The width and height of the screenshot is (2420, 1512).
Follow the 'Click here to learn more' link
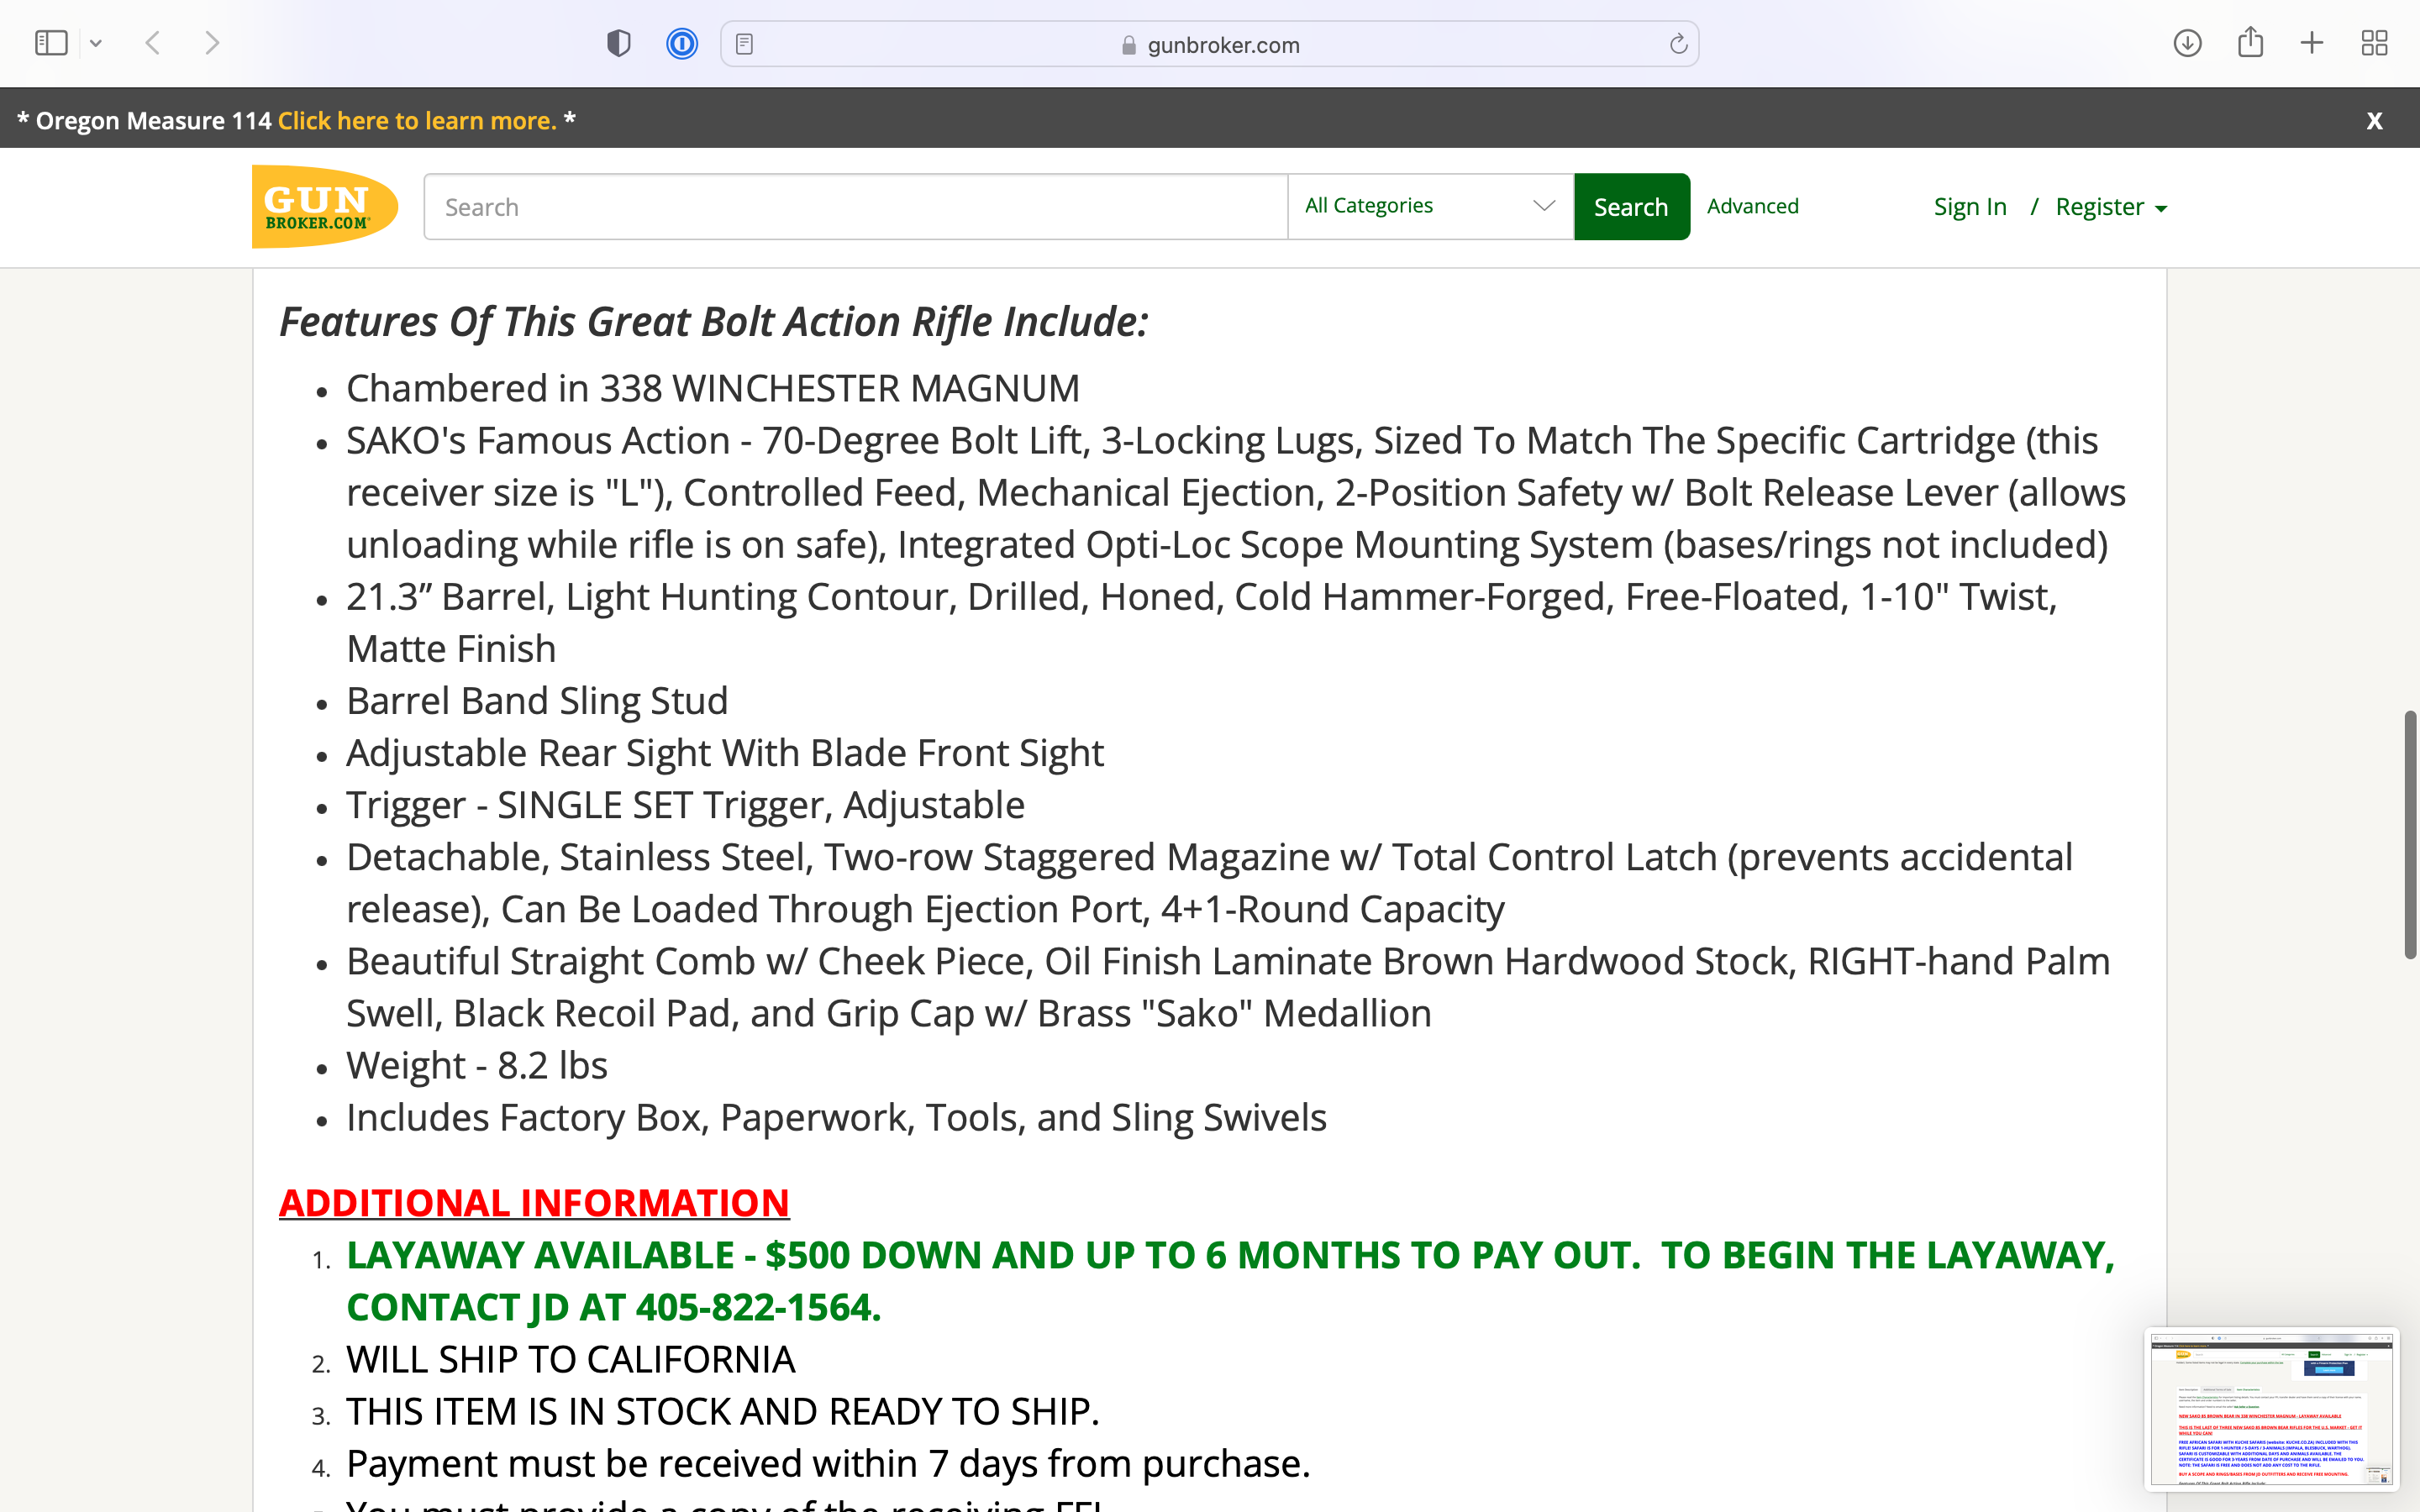[417, 120]
